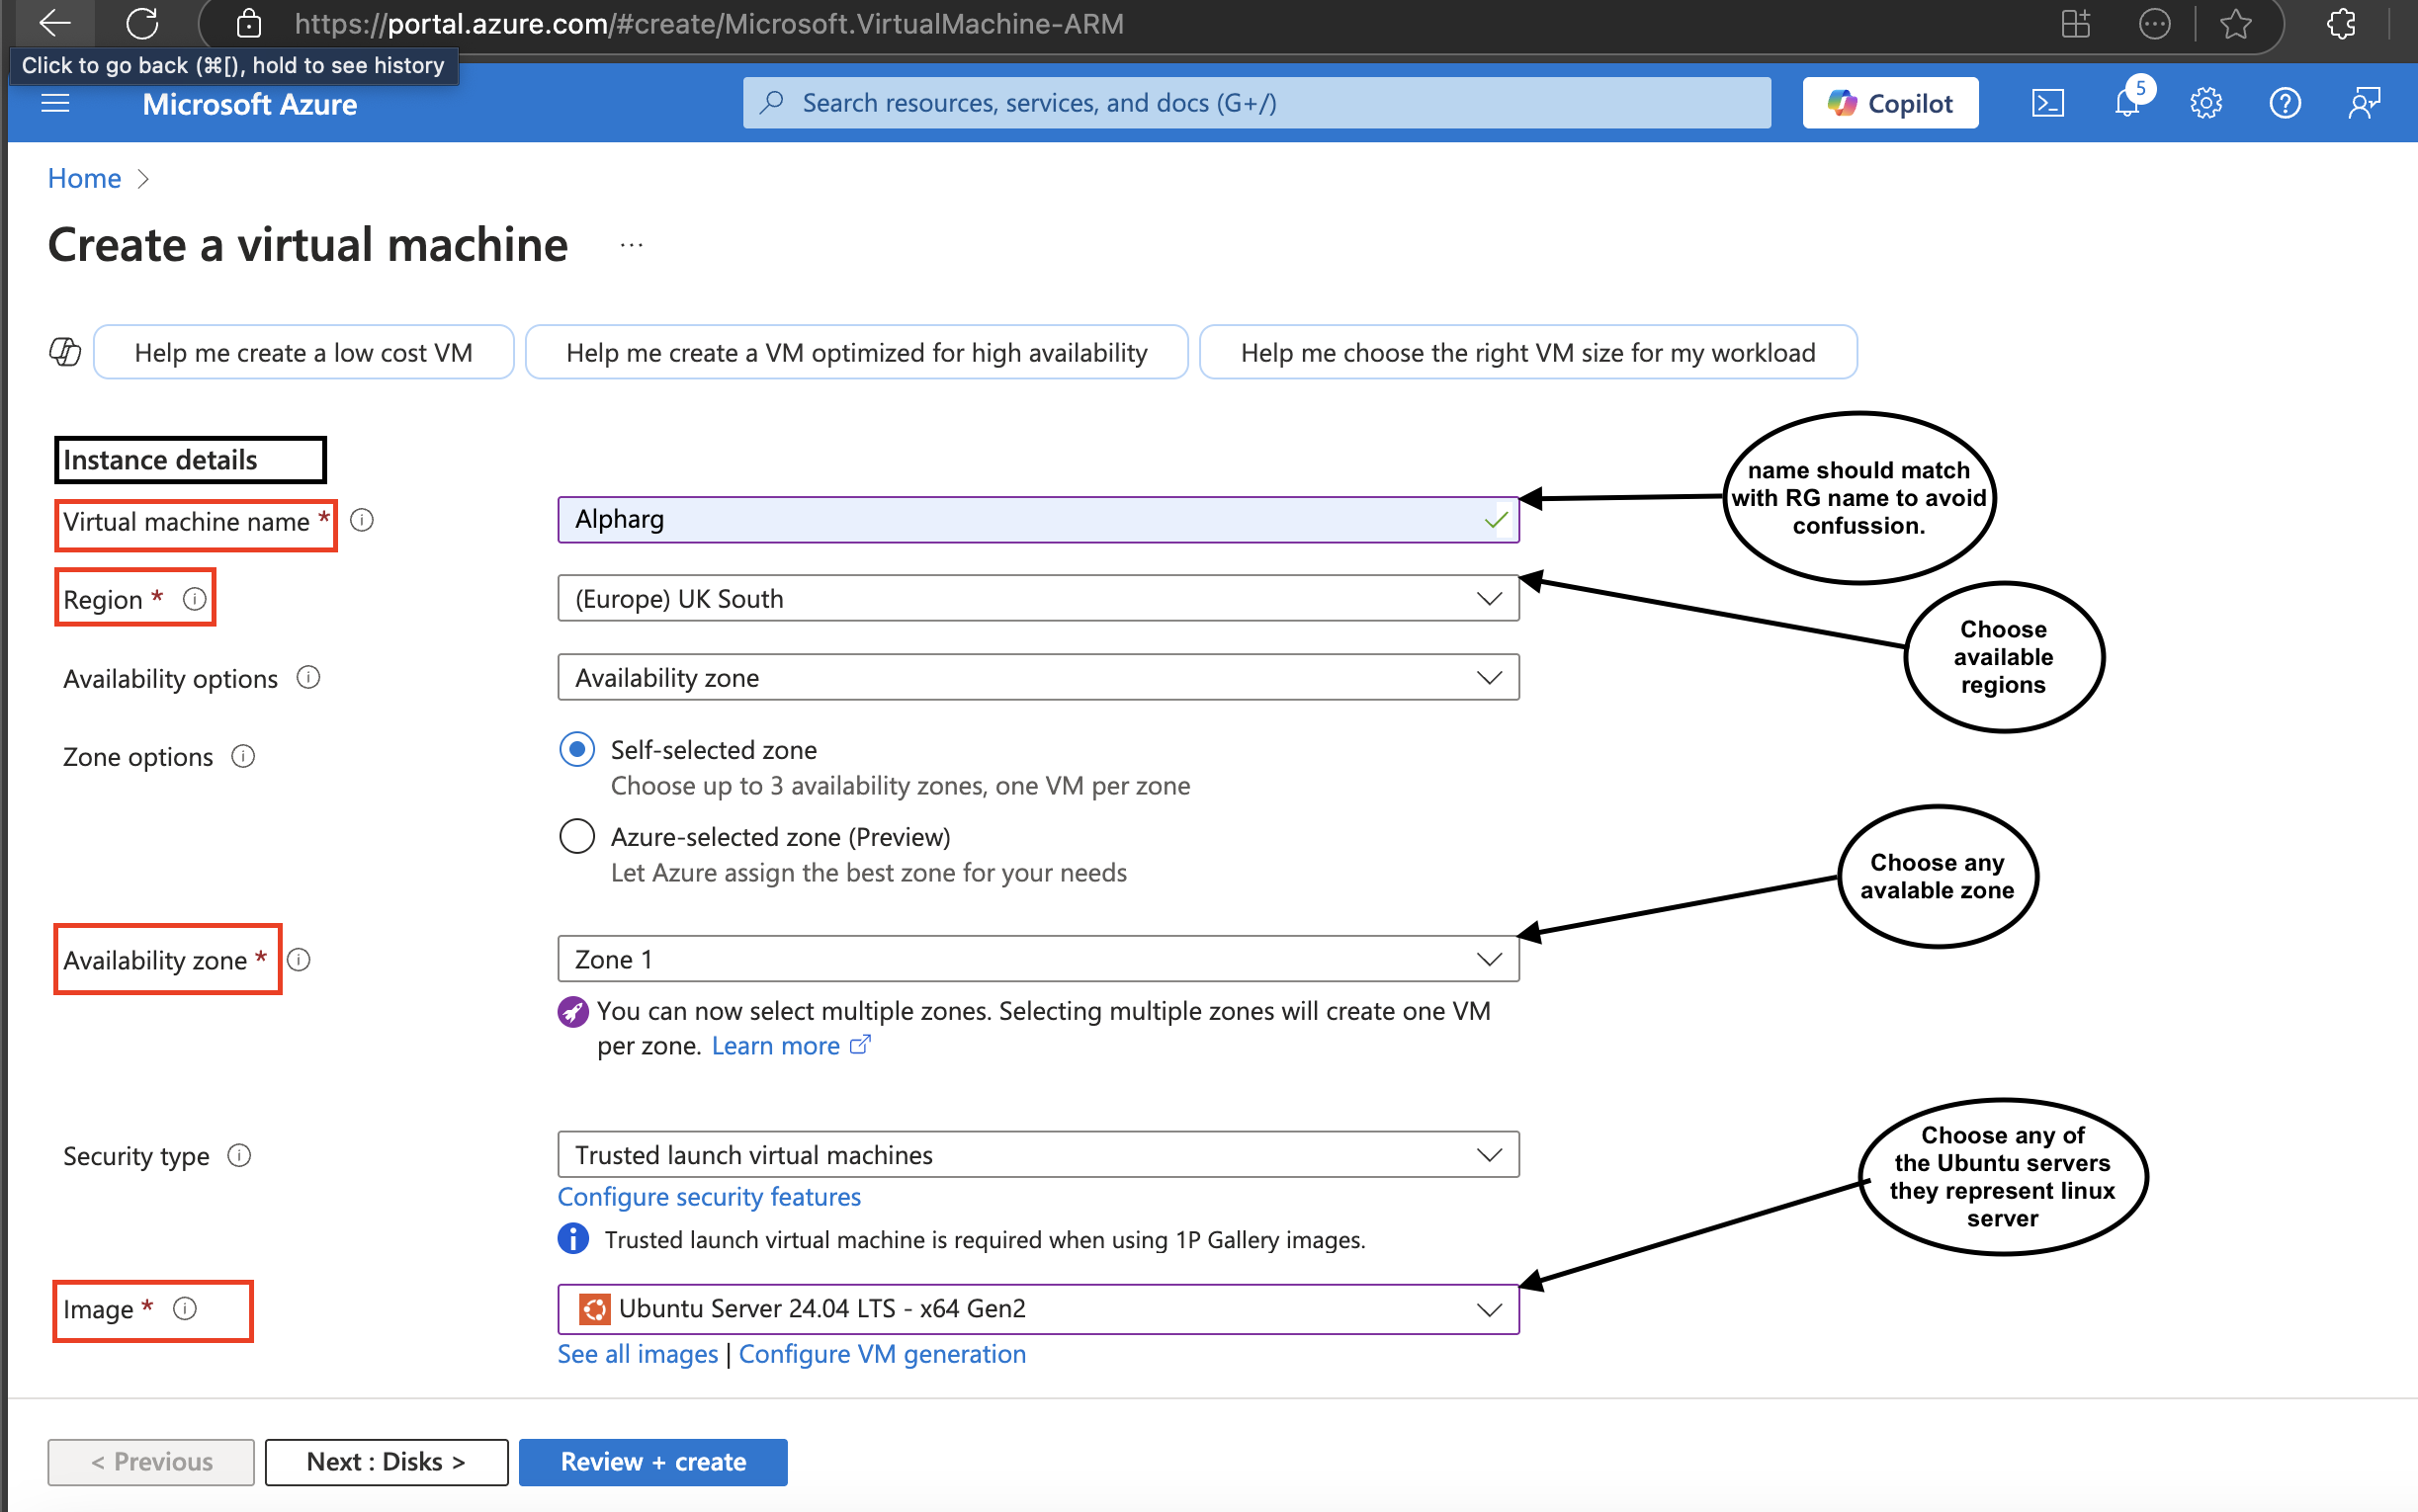2418x1512 pixels.
Task: Click Help me create a low cost VM
Action: click(x=304, y=352)
